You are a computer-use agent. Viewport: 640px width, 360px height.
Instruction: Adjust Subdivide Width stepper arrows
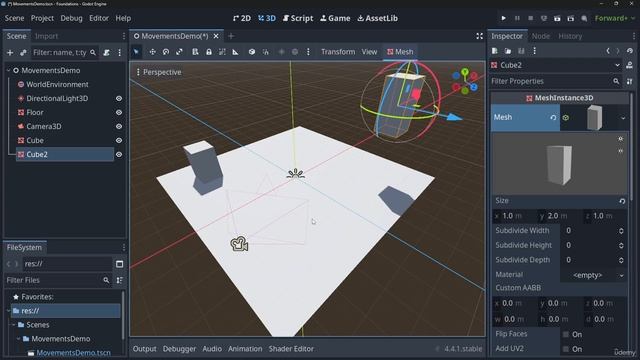coord(621,231)
